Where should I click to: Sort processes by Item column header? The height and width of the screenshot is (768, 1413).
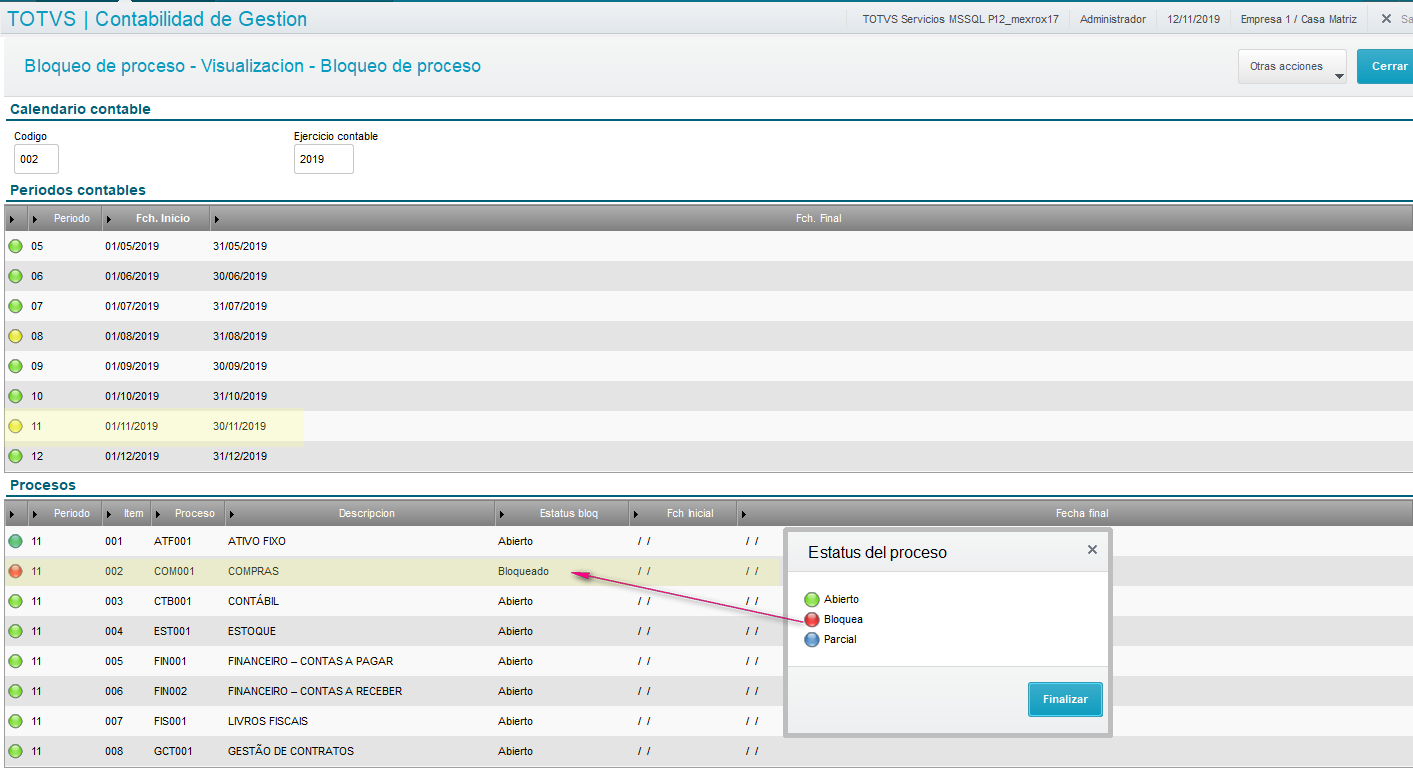[127, 513]
